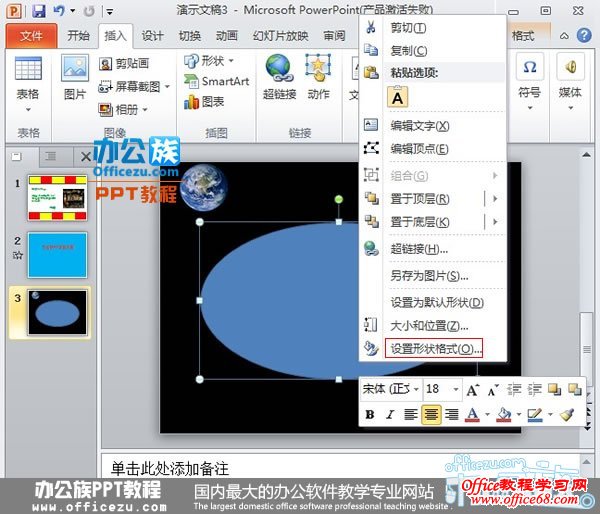Customize quick access toolbar dropdown
Screen dimensions: 600x514
point(109,12)
